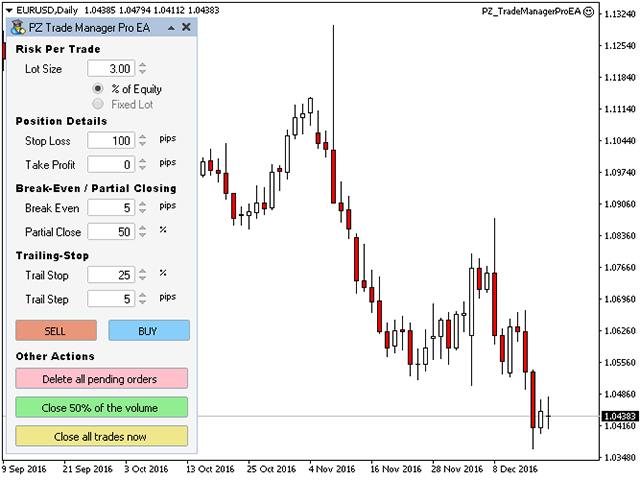The image size is (640, 480).
Task: Select the Fixed Lot radio option
Action: coord(98,104)
